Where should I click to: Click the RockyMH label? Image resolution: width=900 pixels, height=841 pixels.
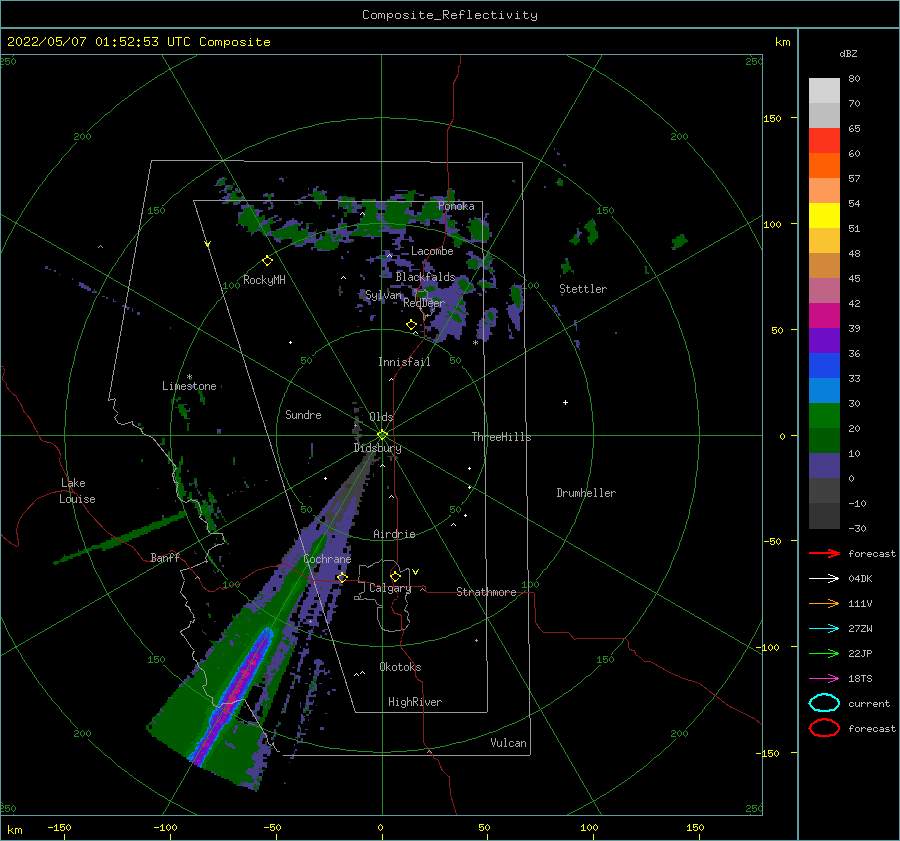pos(264,280)
